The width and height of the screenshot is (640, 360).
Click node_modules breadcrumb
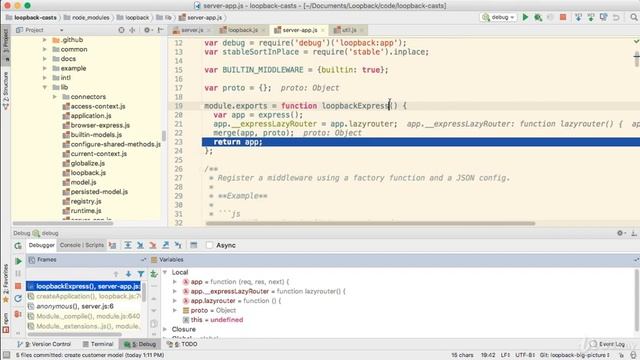pyautogui.click(x=87, y=18)
